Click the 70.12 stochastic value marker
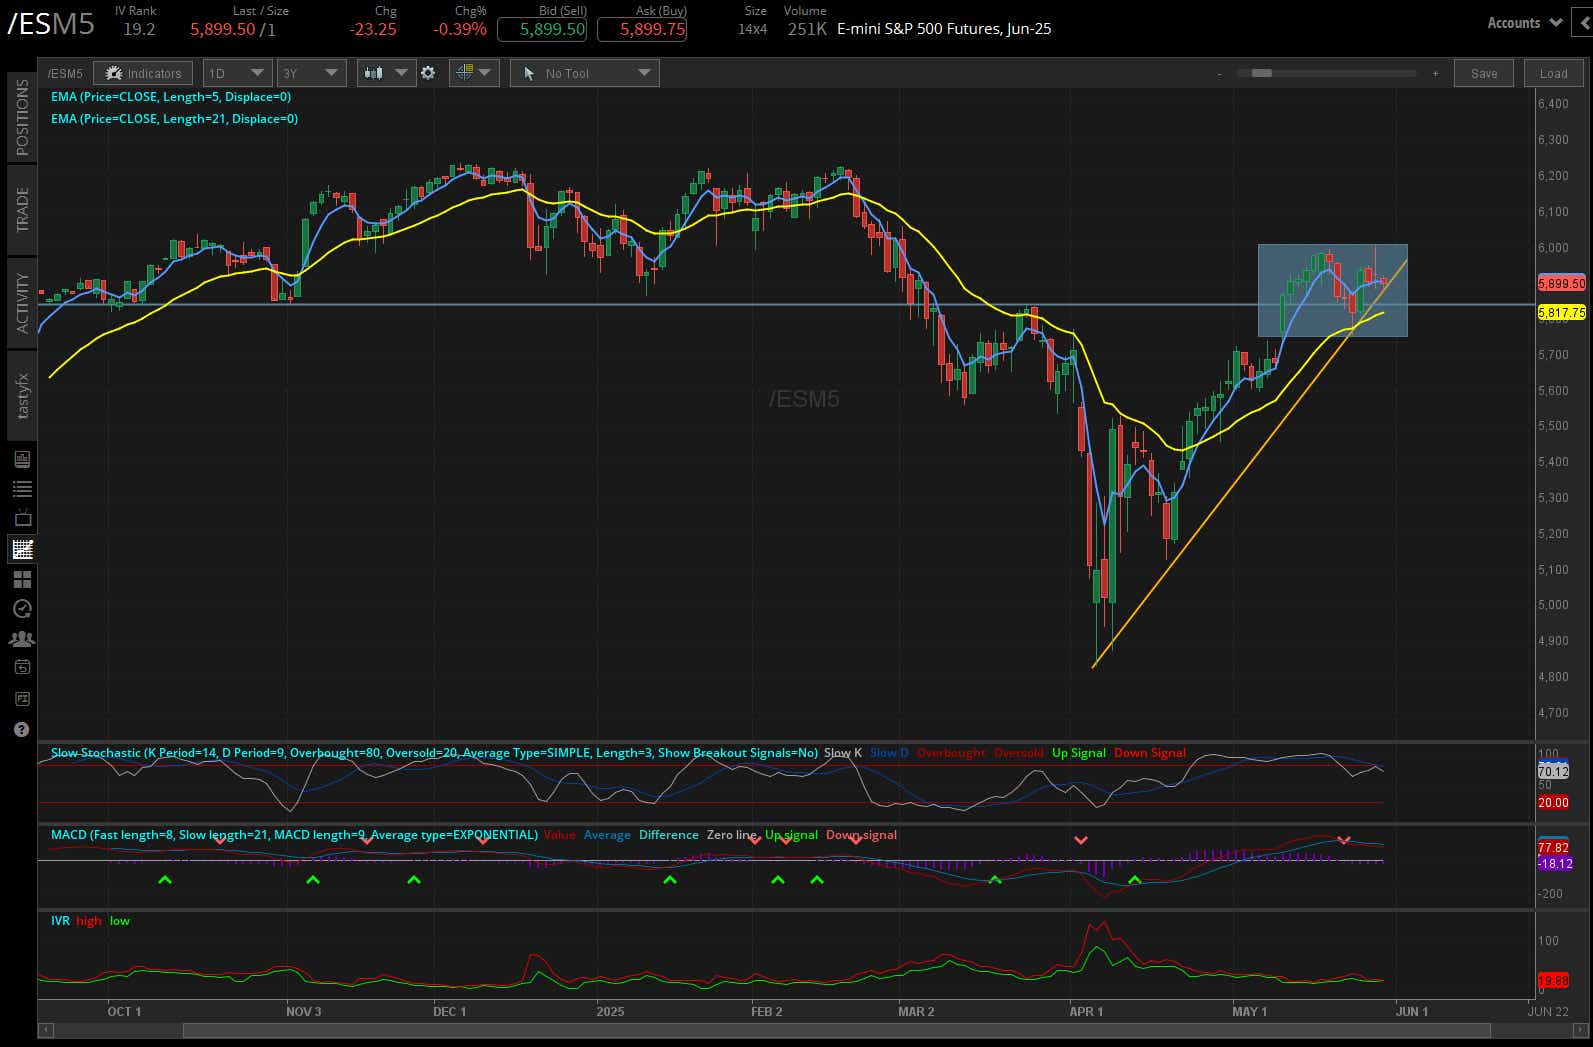 (1553, 772)
